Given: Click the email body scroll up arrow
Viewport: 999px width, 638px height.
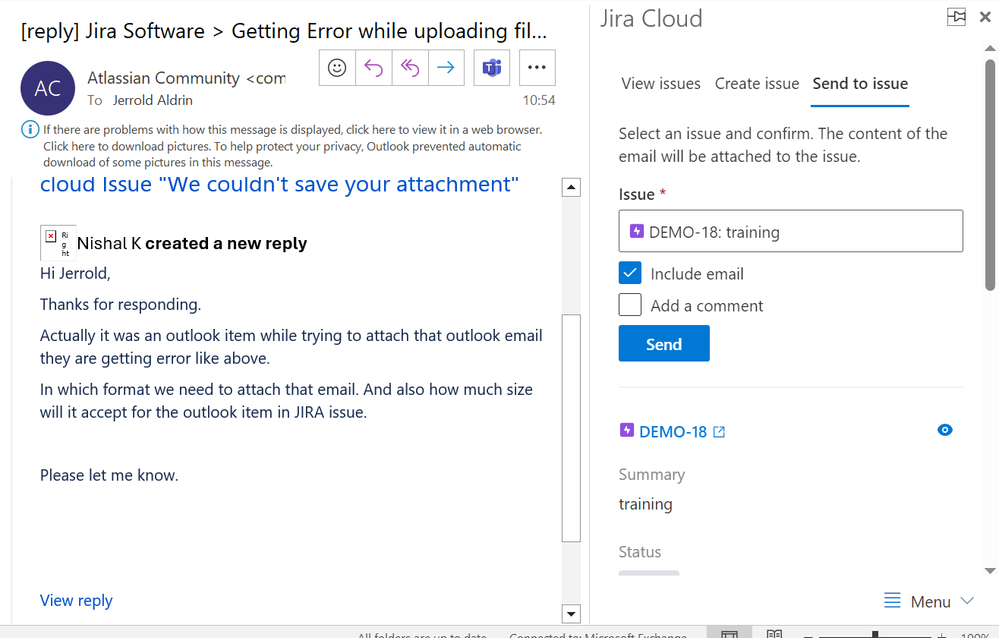Looking at the screenshot, I should click(571, 187).
